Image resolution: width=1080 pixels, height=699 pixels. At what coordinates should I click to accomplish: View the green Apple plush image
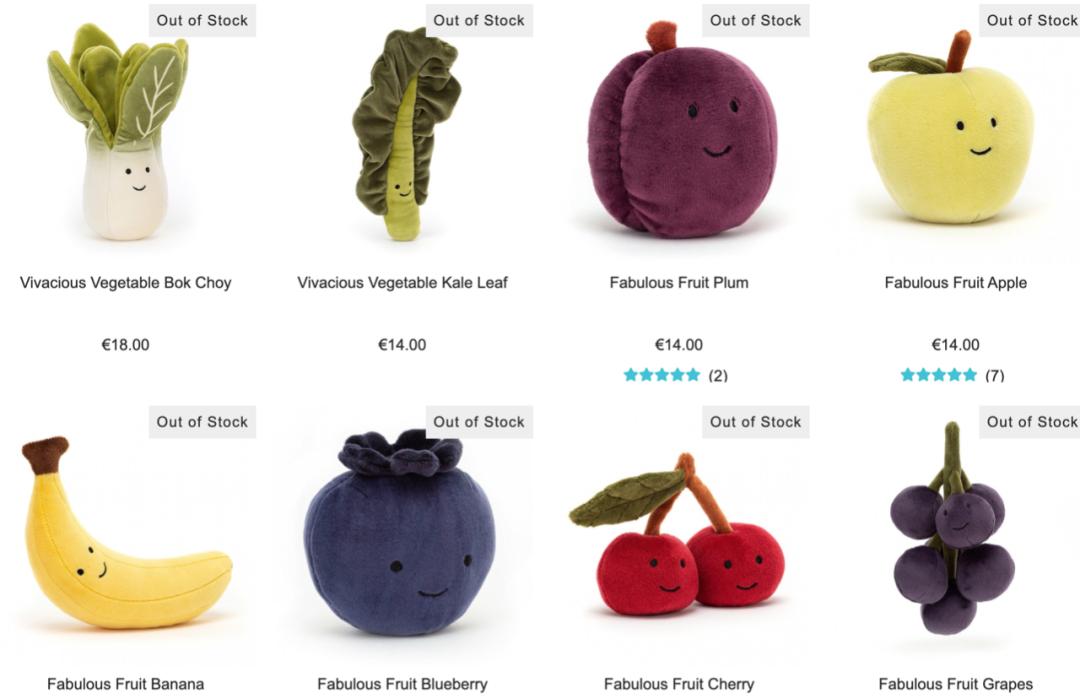pos(951,127)
